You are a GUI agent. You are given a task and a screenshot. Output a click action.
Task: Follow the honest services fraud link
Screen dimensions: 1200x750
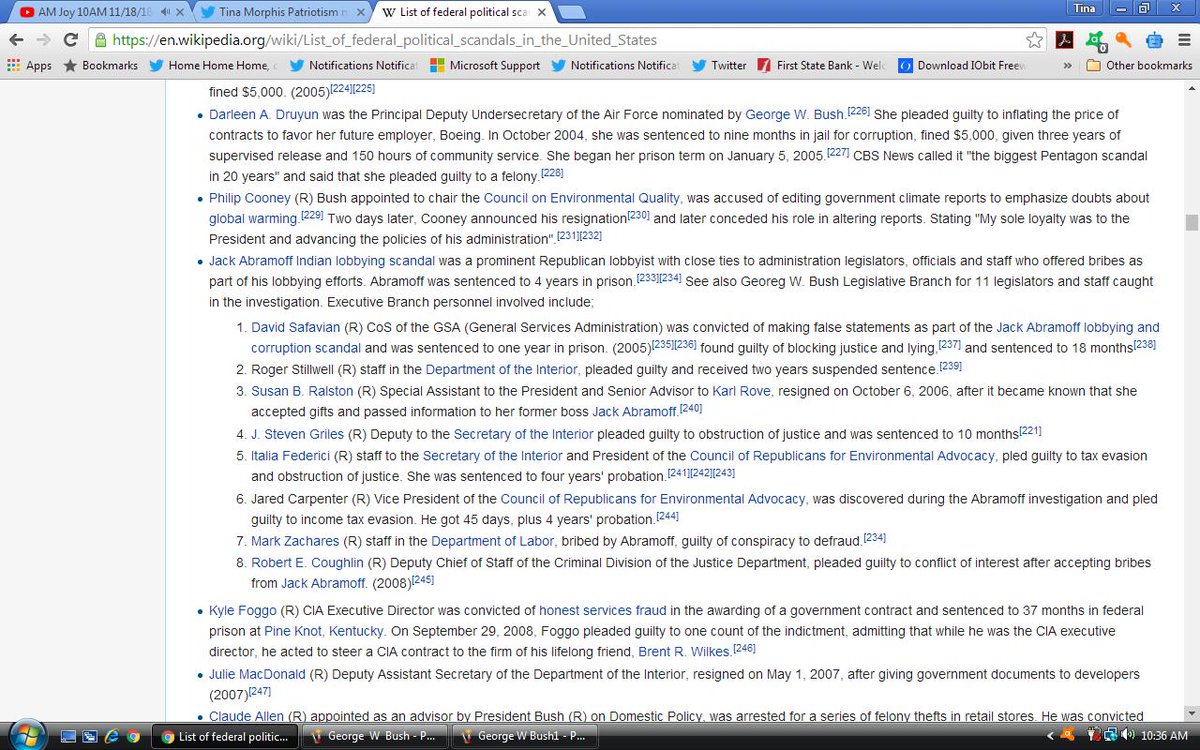point(603,610)
